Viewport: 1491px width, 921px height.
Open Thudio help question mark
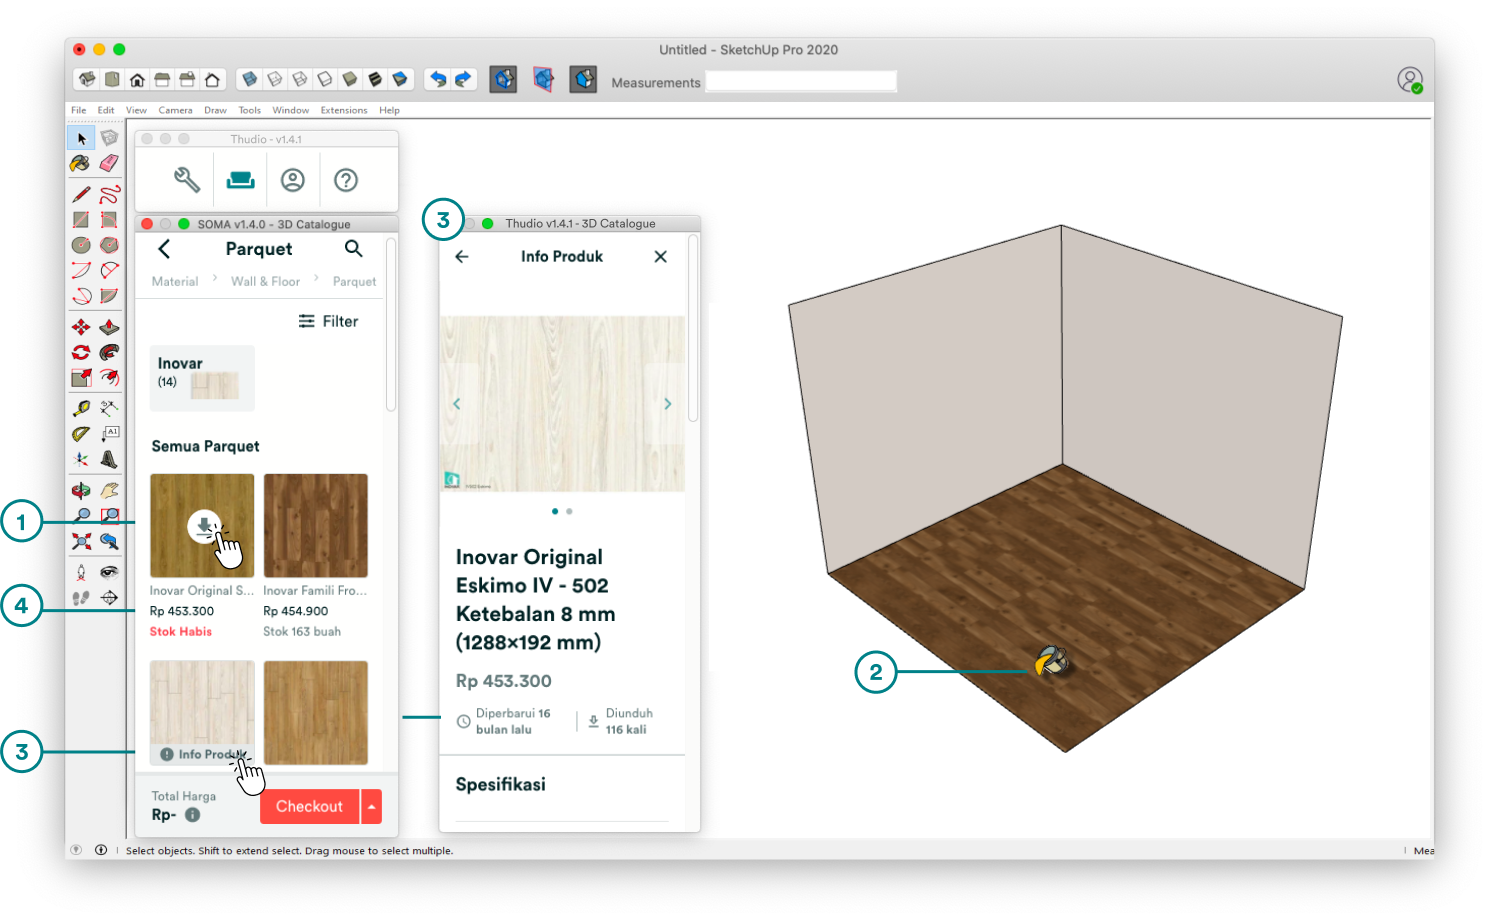click(346, 180)
